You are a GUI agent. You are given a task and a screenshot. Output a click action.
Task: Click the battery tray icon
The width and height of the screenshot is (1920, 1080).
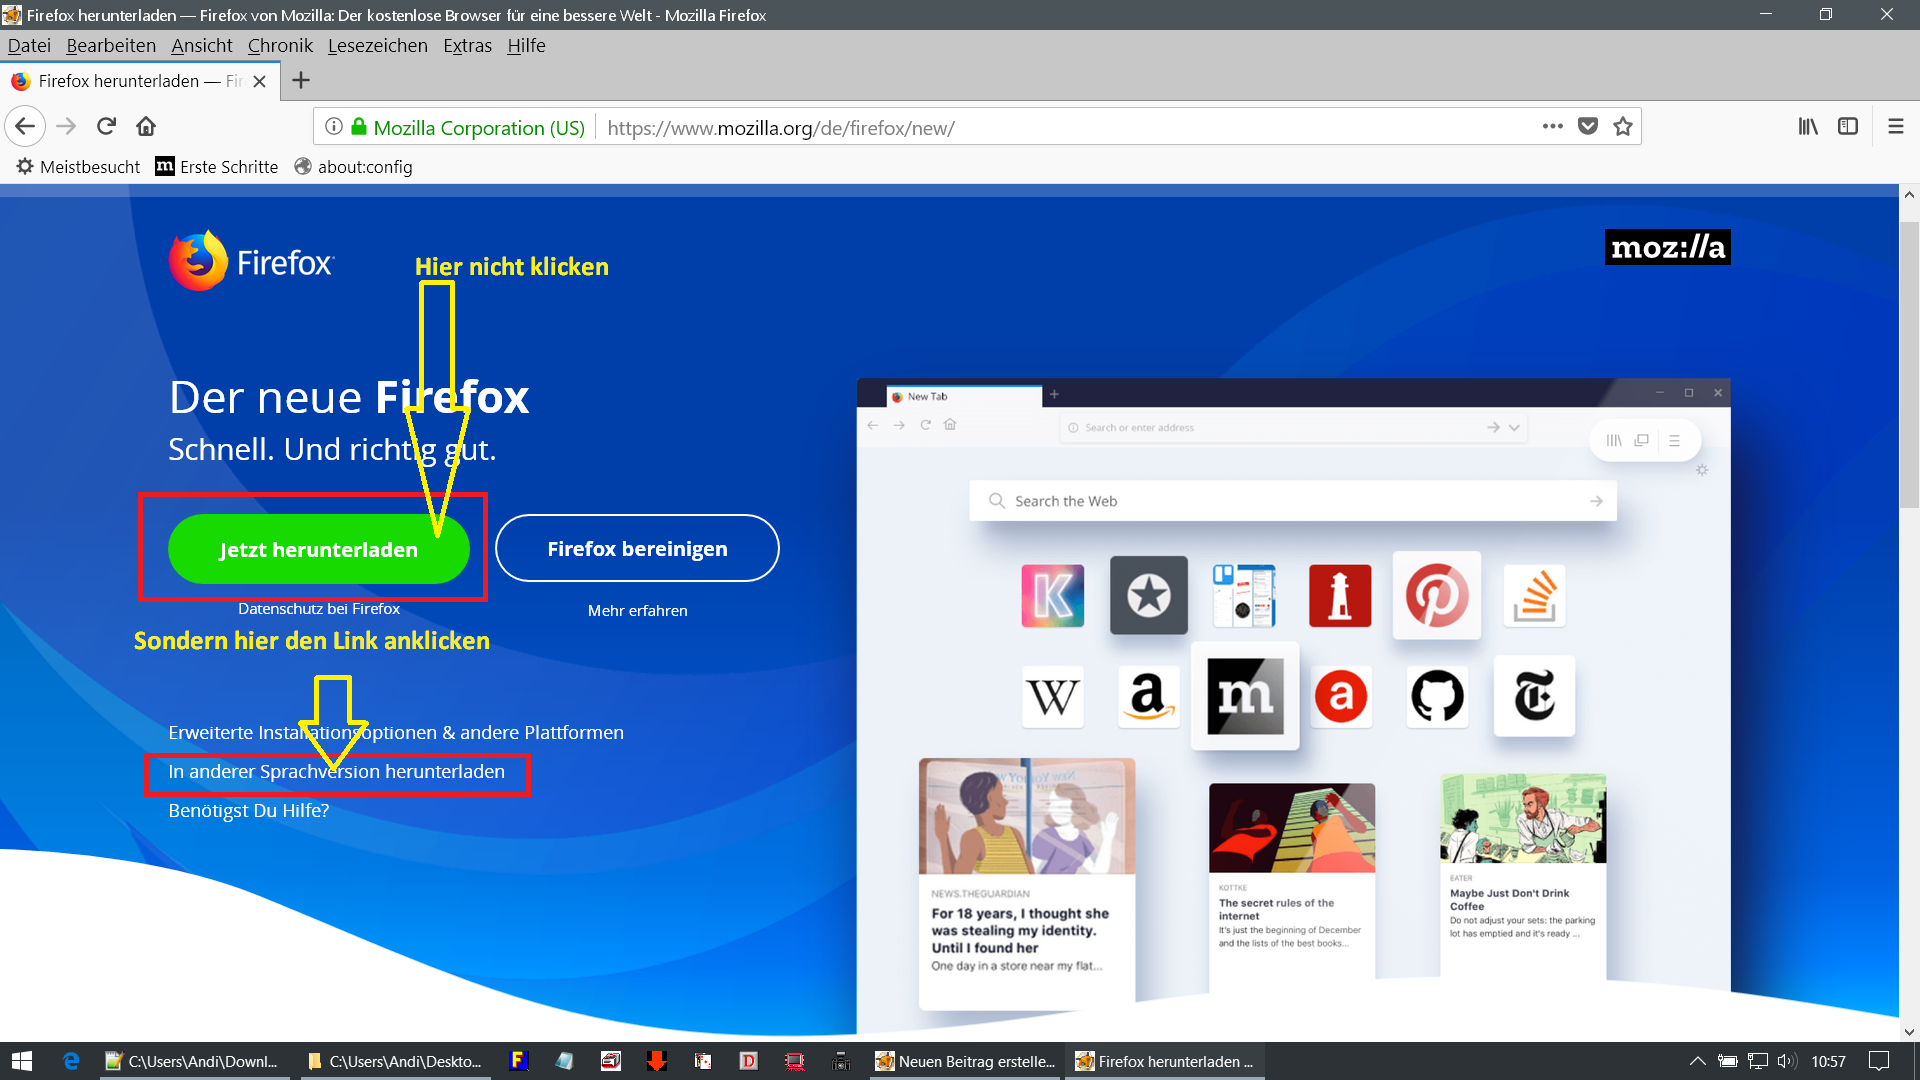[x=1728, y=1061]
